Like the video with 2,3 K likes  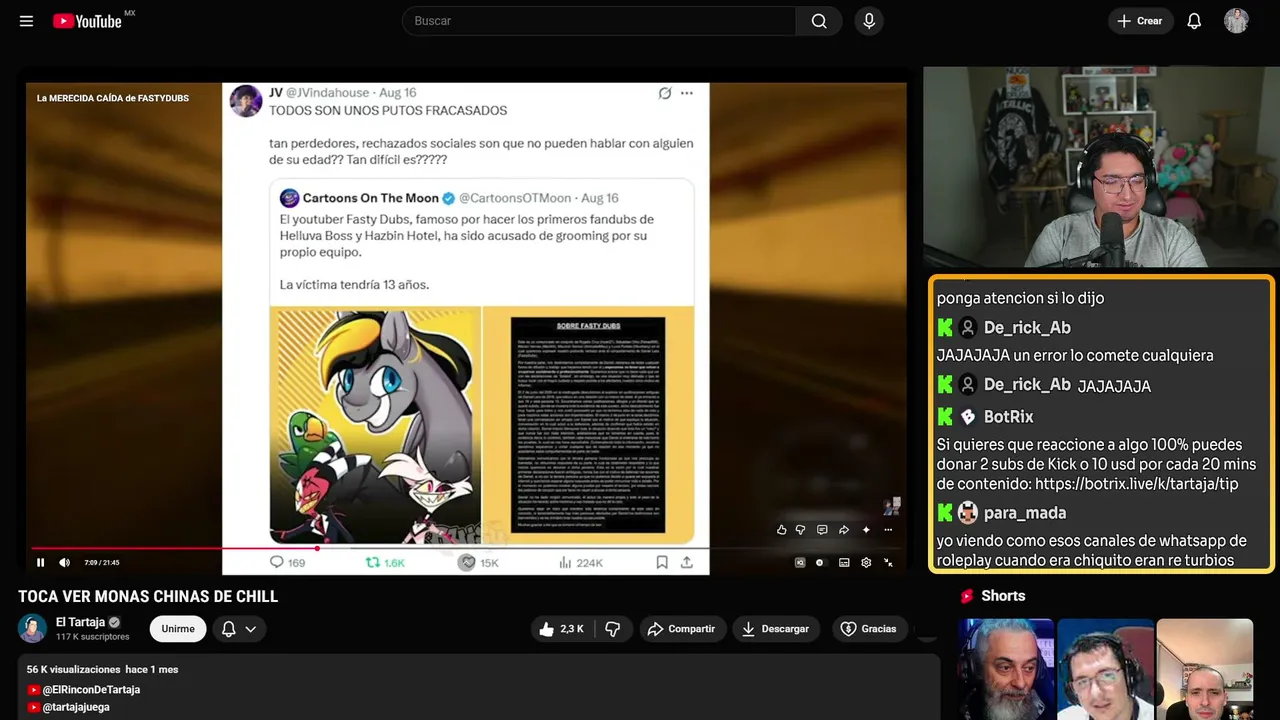pyautogui.click(x=561, y=629)
